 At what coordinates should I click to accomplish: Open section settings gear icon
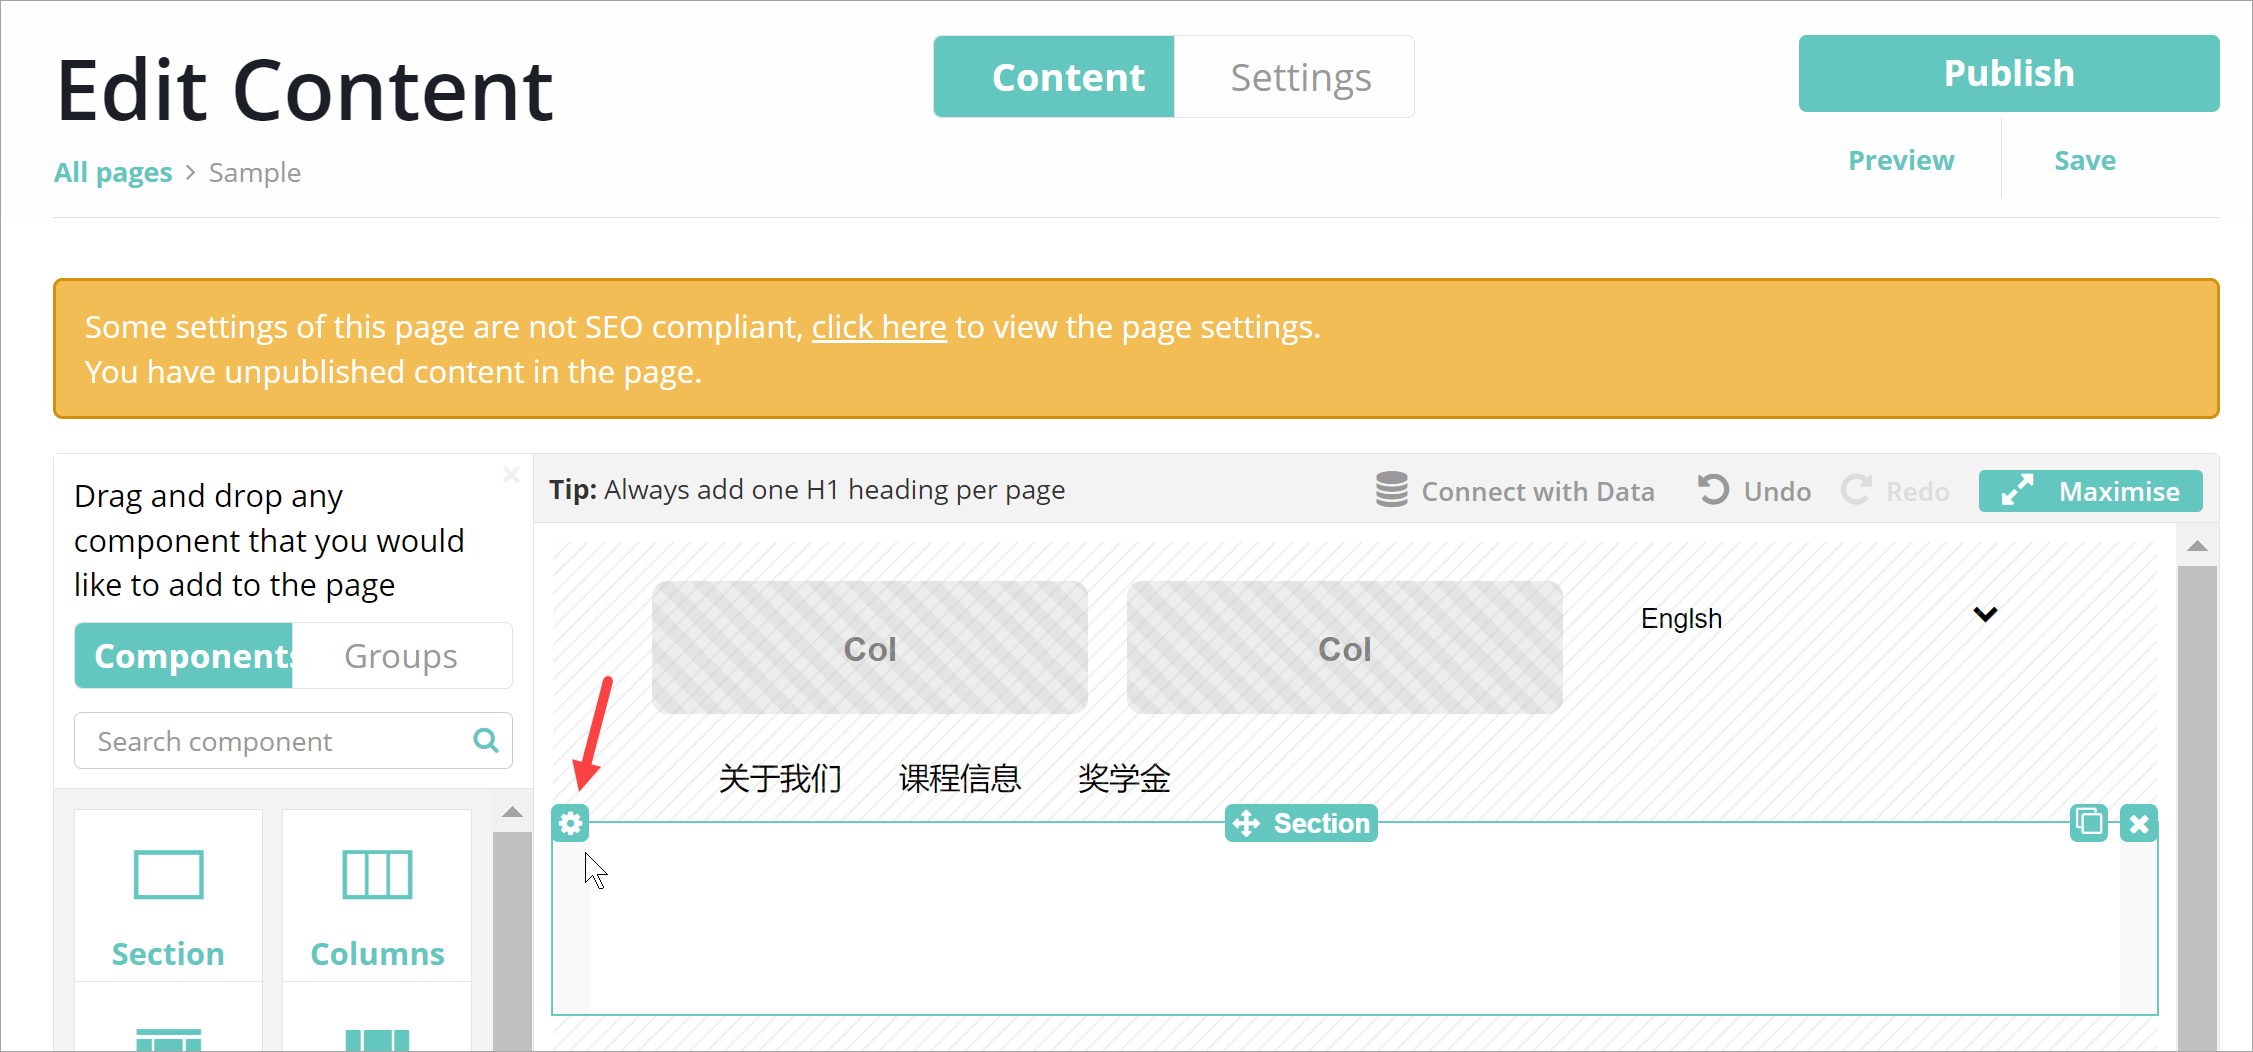point(570,823)
